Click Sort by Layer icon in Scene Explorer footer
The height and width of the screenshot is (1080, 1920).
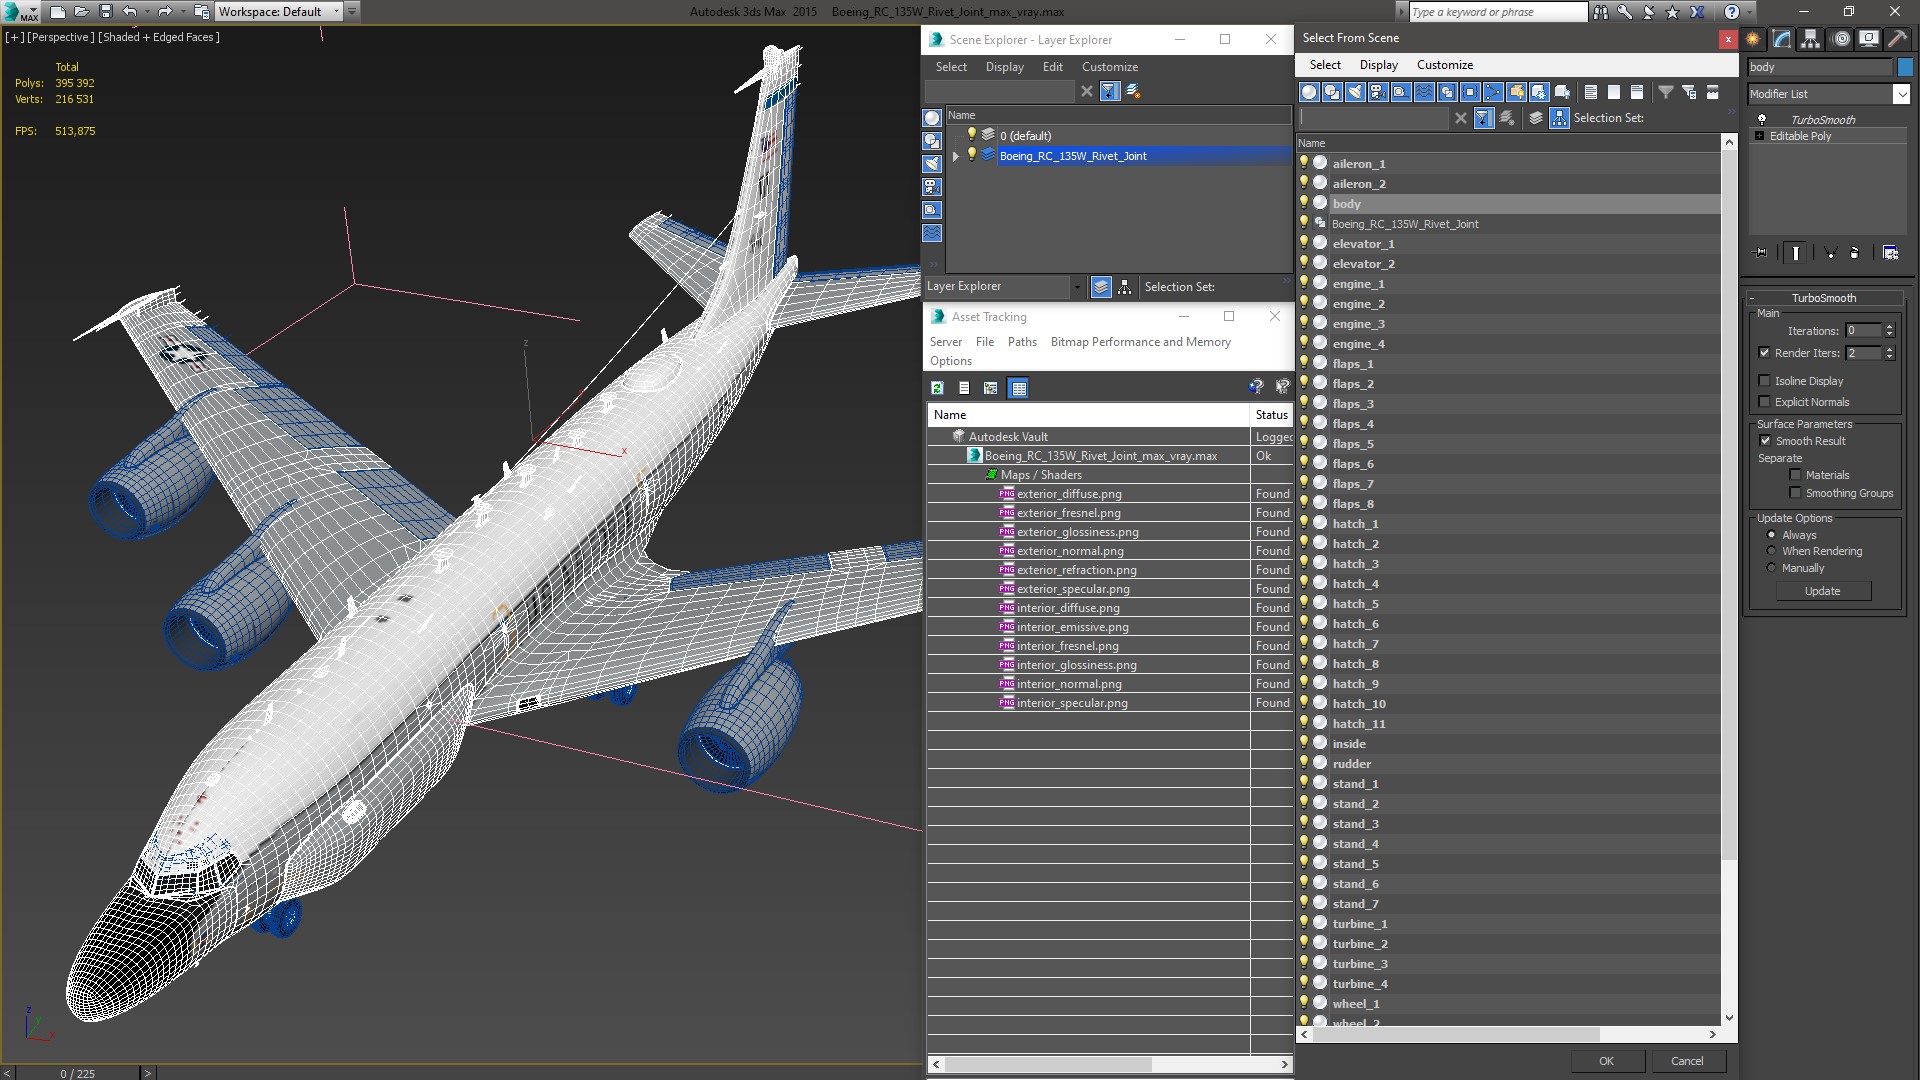1101,287
